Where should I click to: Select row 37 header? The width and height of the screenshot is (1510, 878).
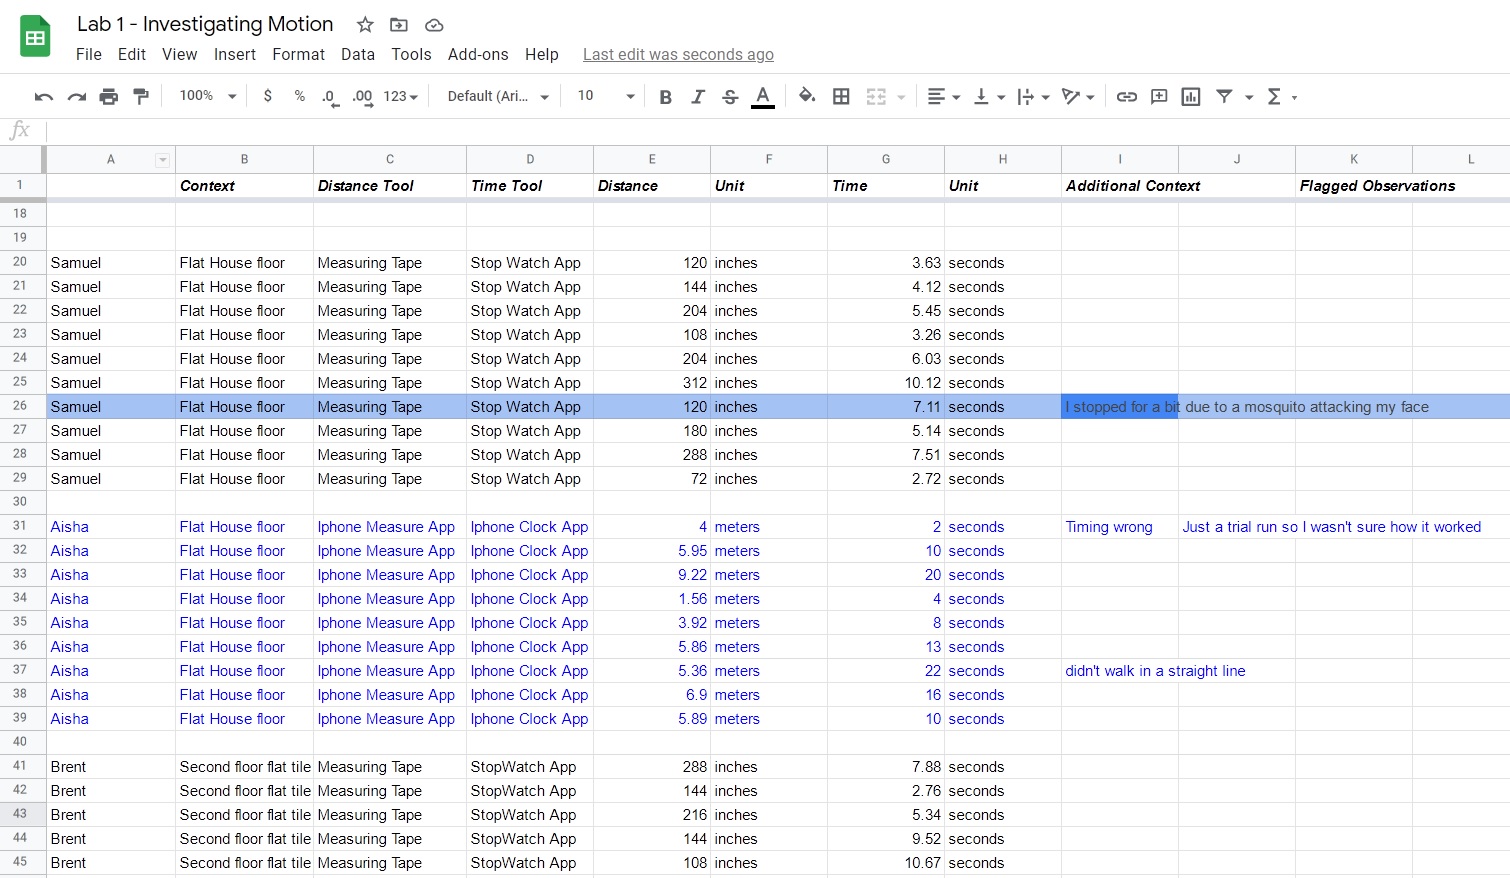[x=22, y=670]
